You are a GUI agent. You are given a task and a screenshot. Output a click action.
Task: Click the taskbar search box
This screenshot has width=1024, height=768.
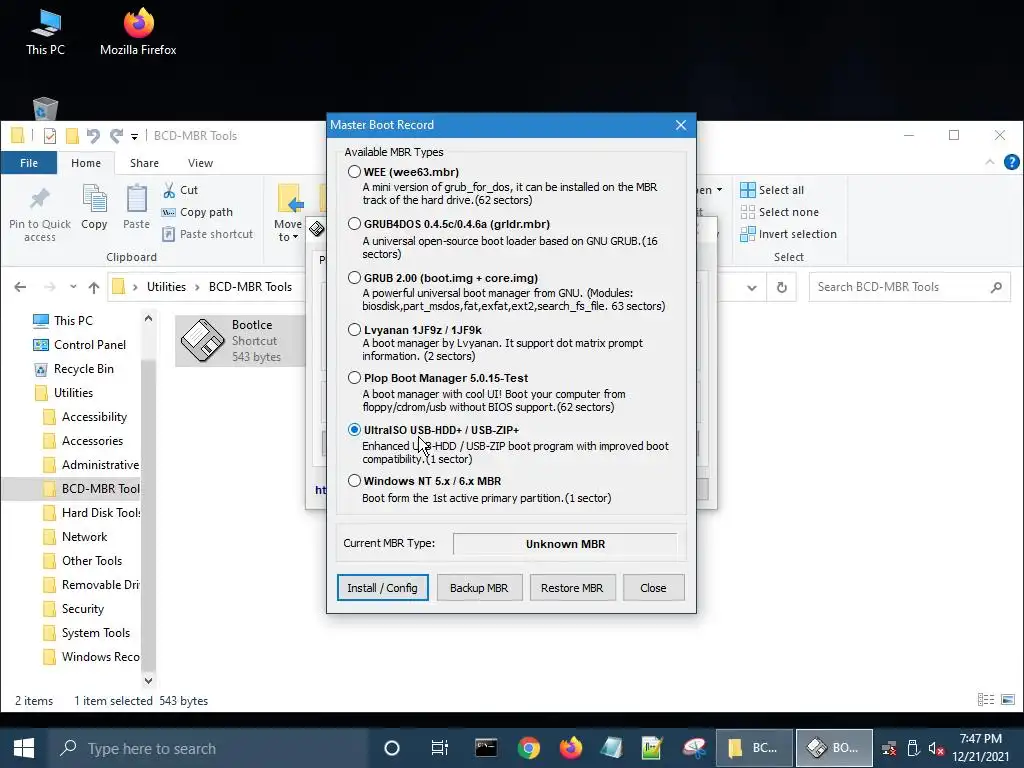coord(210,748)
